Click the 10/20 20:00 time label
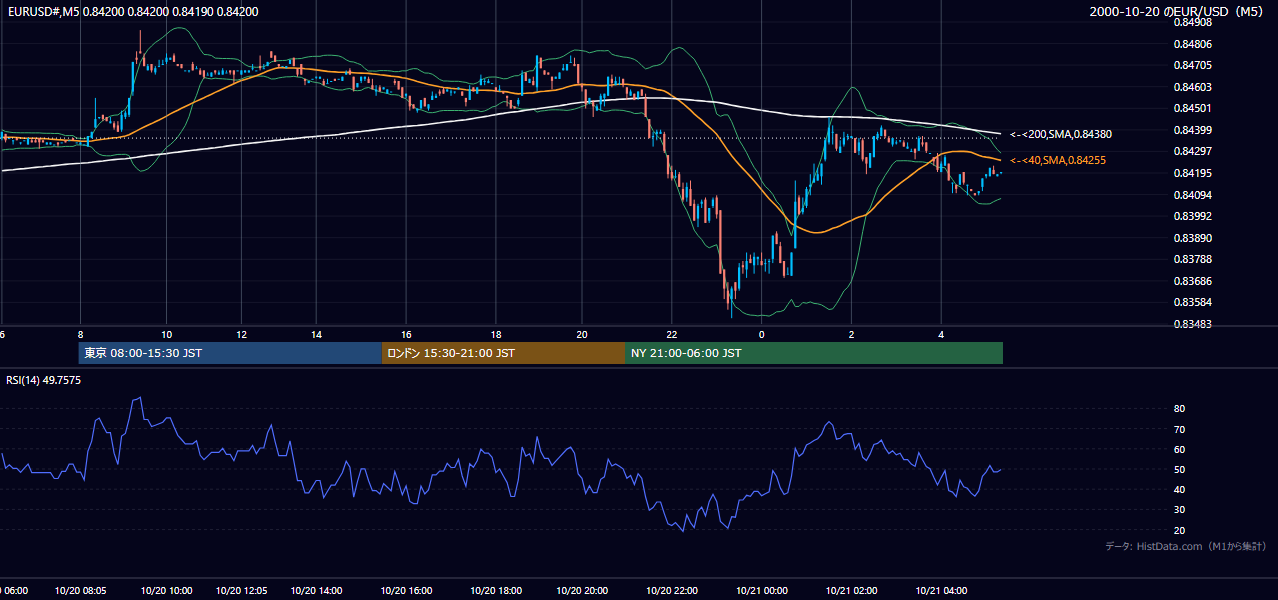Screen dimensions: 1278x600 coord(581,591)
